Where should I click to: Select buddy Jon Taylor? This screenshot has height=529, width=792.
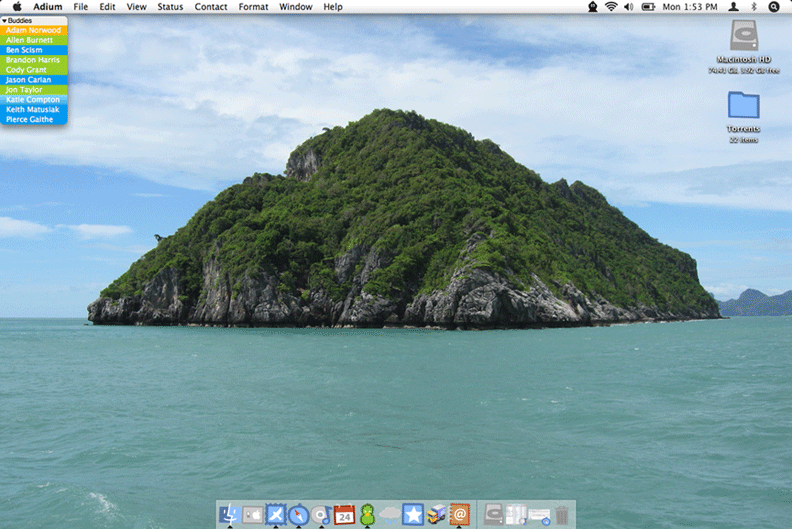(x=34, y=89)
